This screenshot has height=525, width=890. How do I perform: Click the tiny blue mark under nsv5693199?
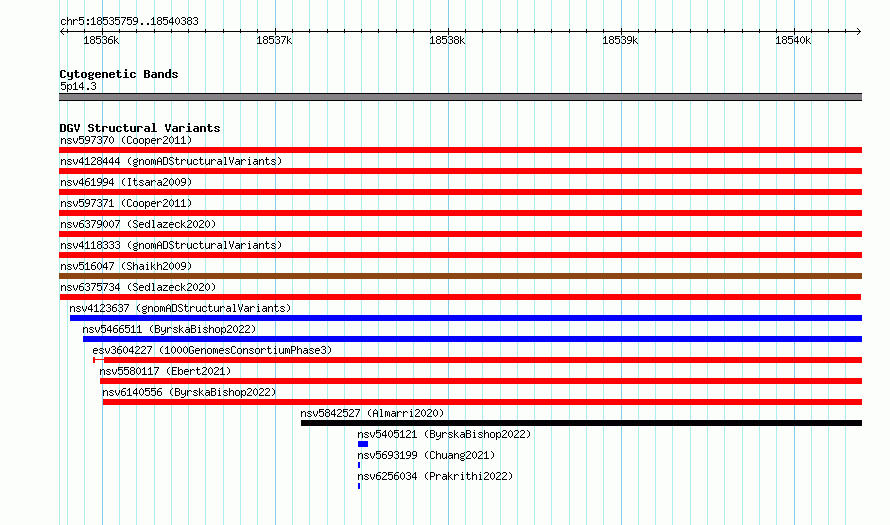tap(359, 465)
